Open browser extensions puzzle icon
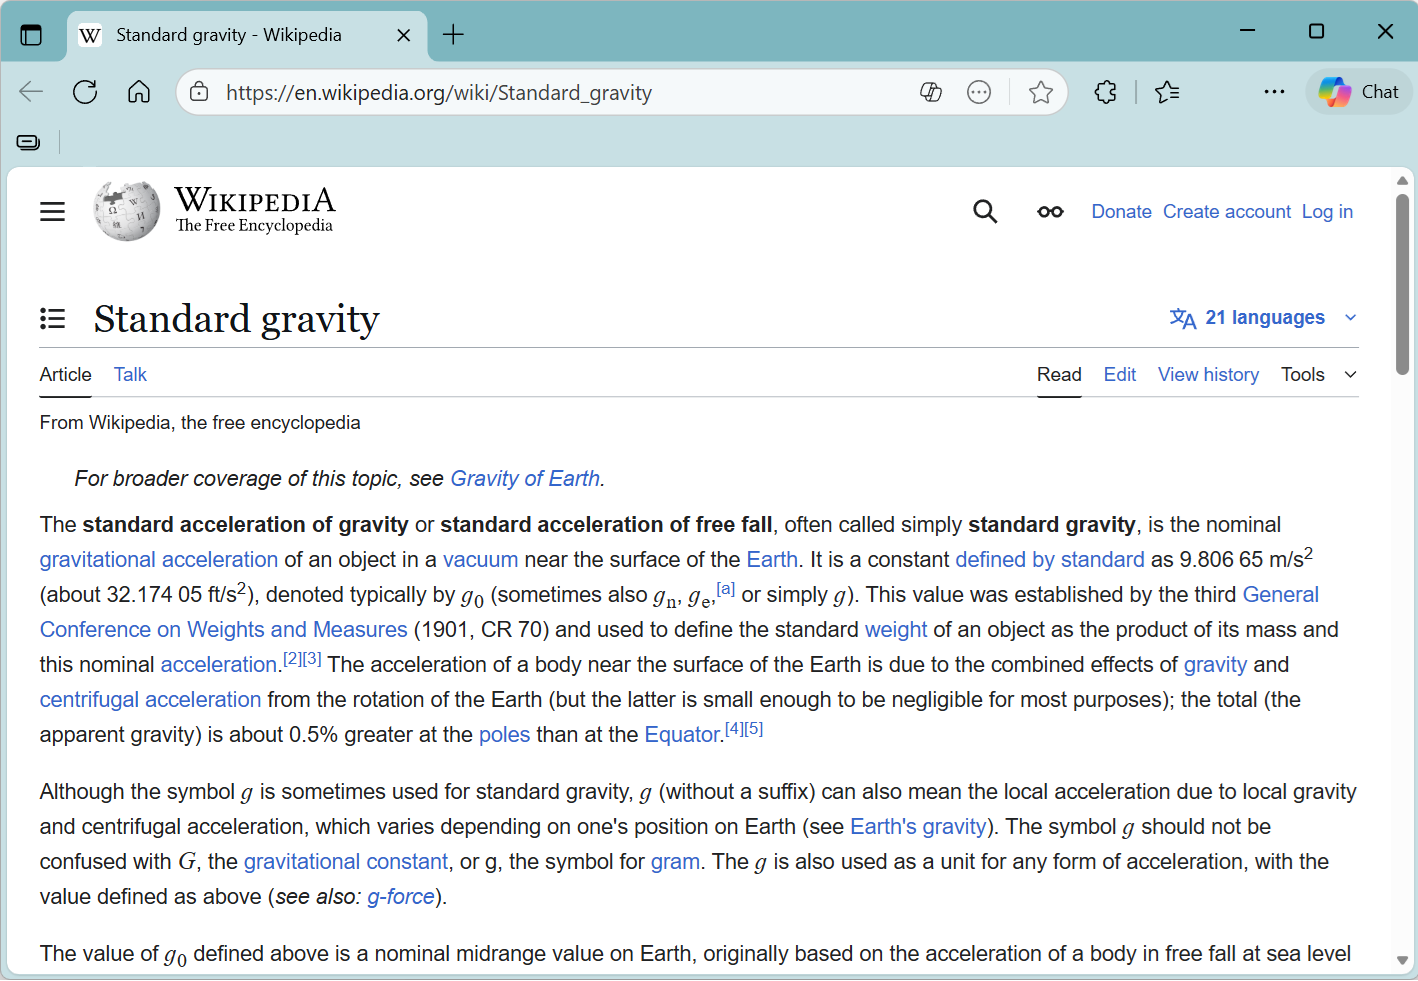Viewport: 1418px width, 981px height. click(x=1105, y=93)
